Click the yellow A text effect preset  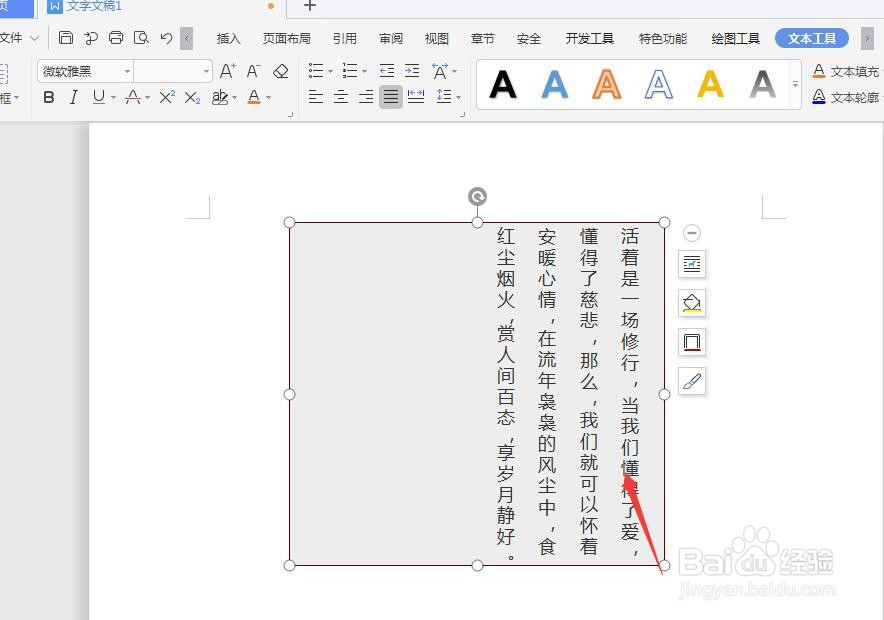[711, 86]
